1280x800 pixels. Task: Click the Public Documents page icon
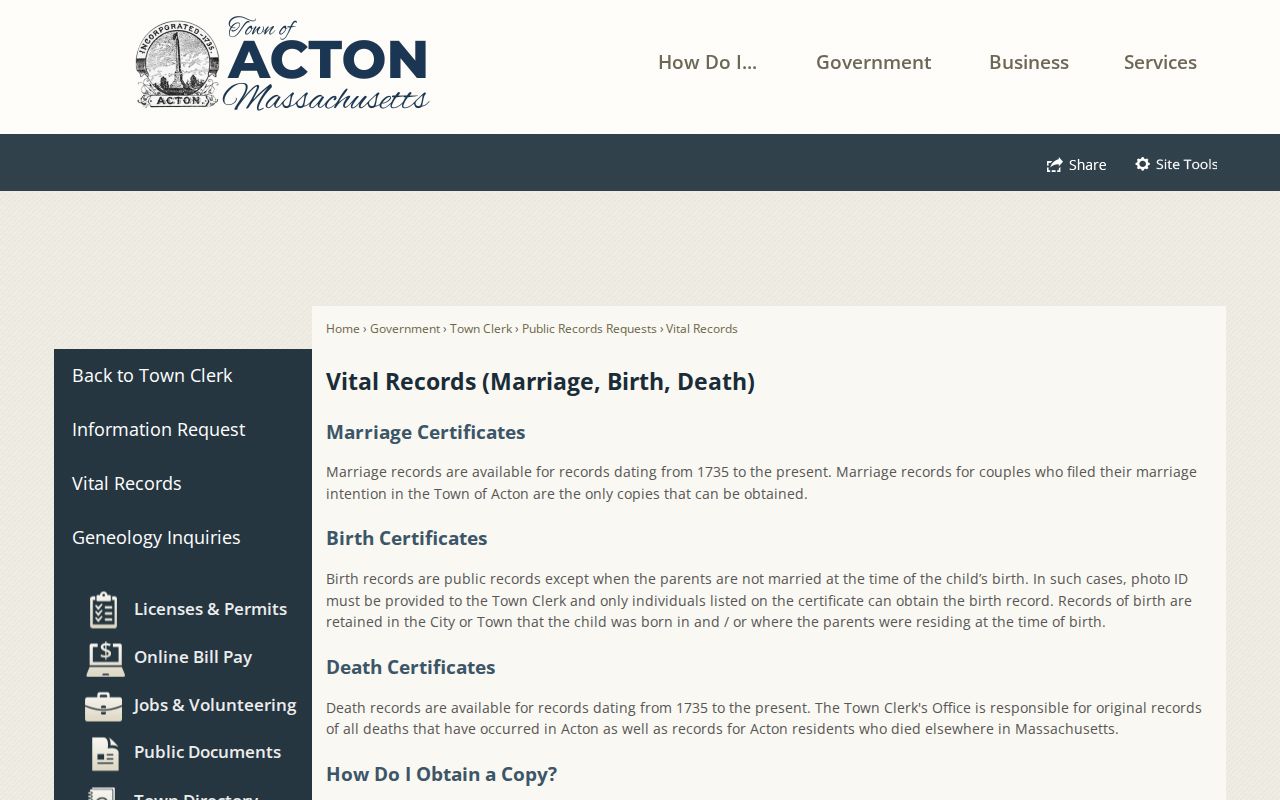[x=104, y=753]
